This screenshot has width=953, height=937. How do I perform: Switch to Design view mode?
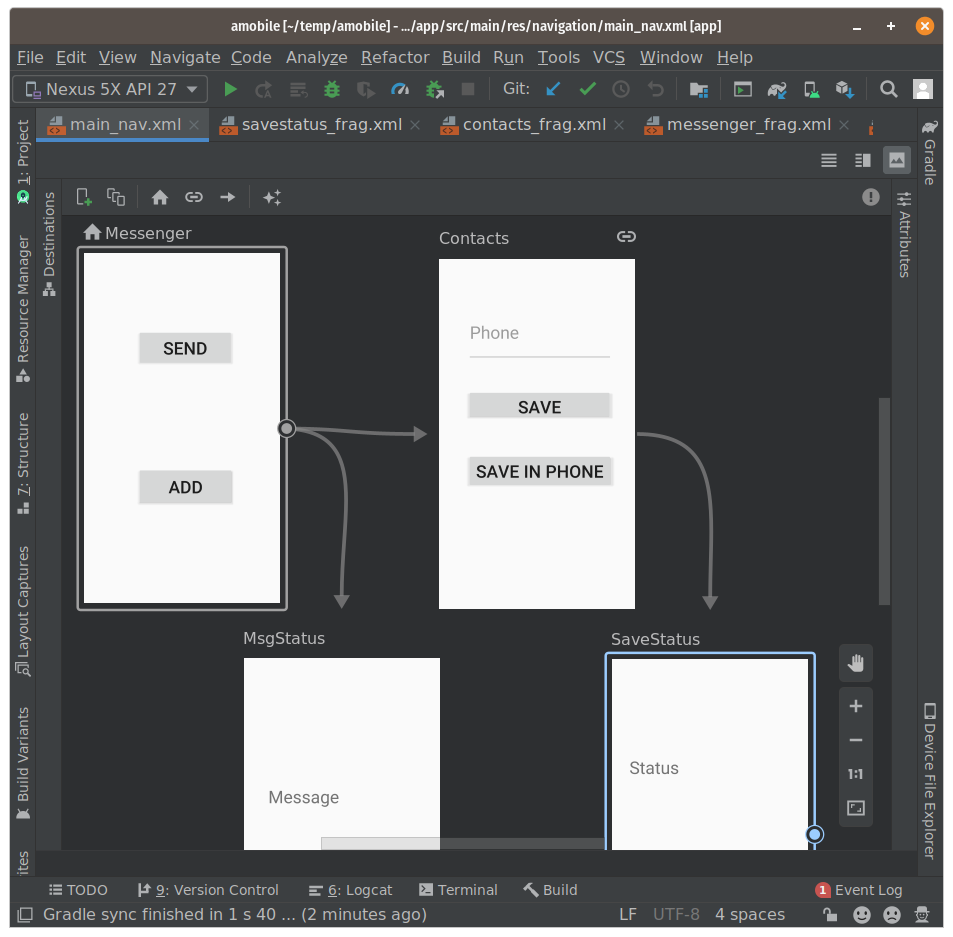(x=896, y=160)
